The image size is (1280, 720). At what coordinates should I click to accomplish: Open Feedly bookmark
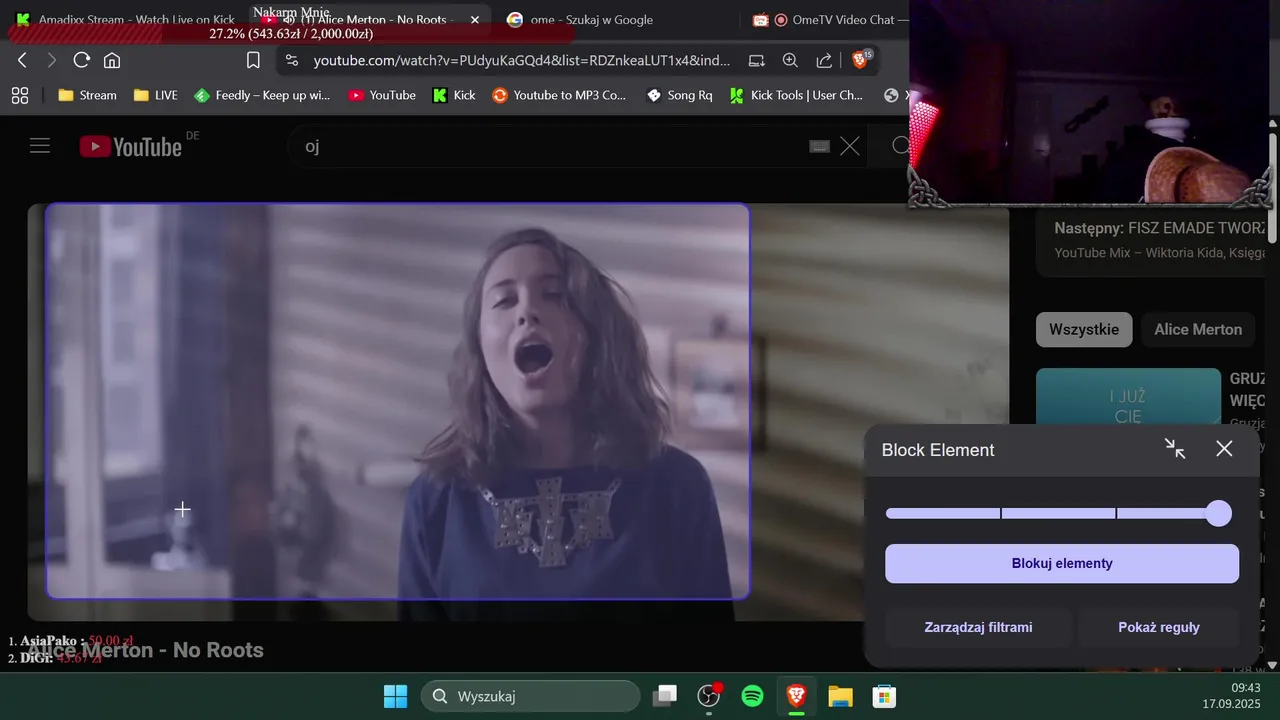click(261, 95)
